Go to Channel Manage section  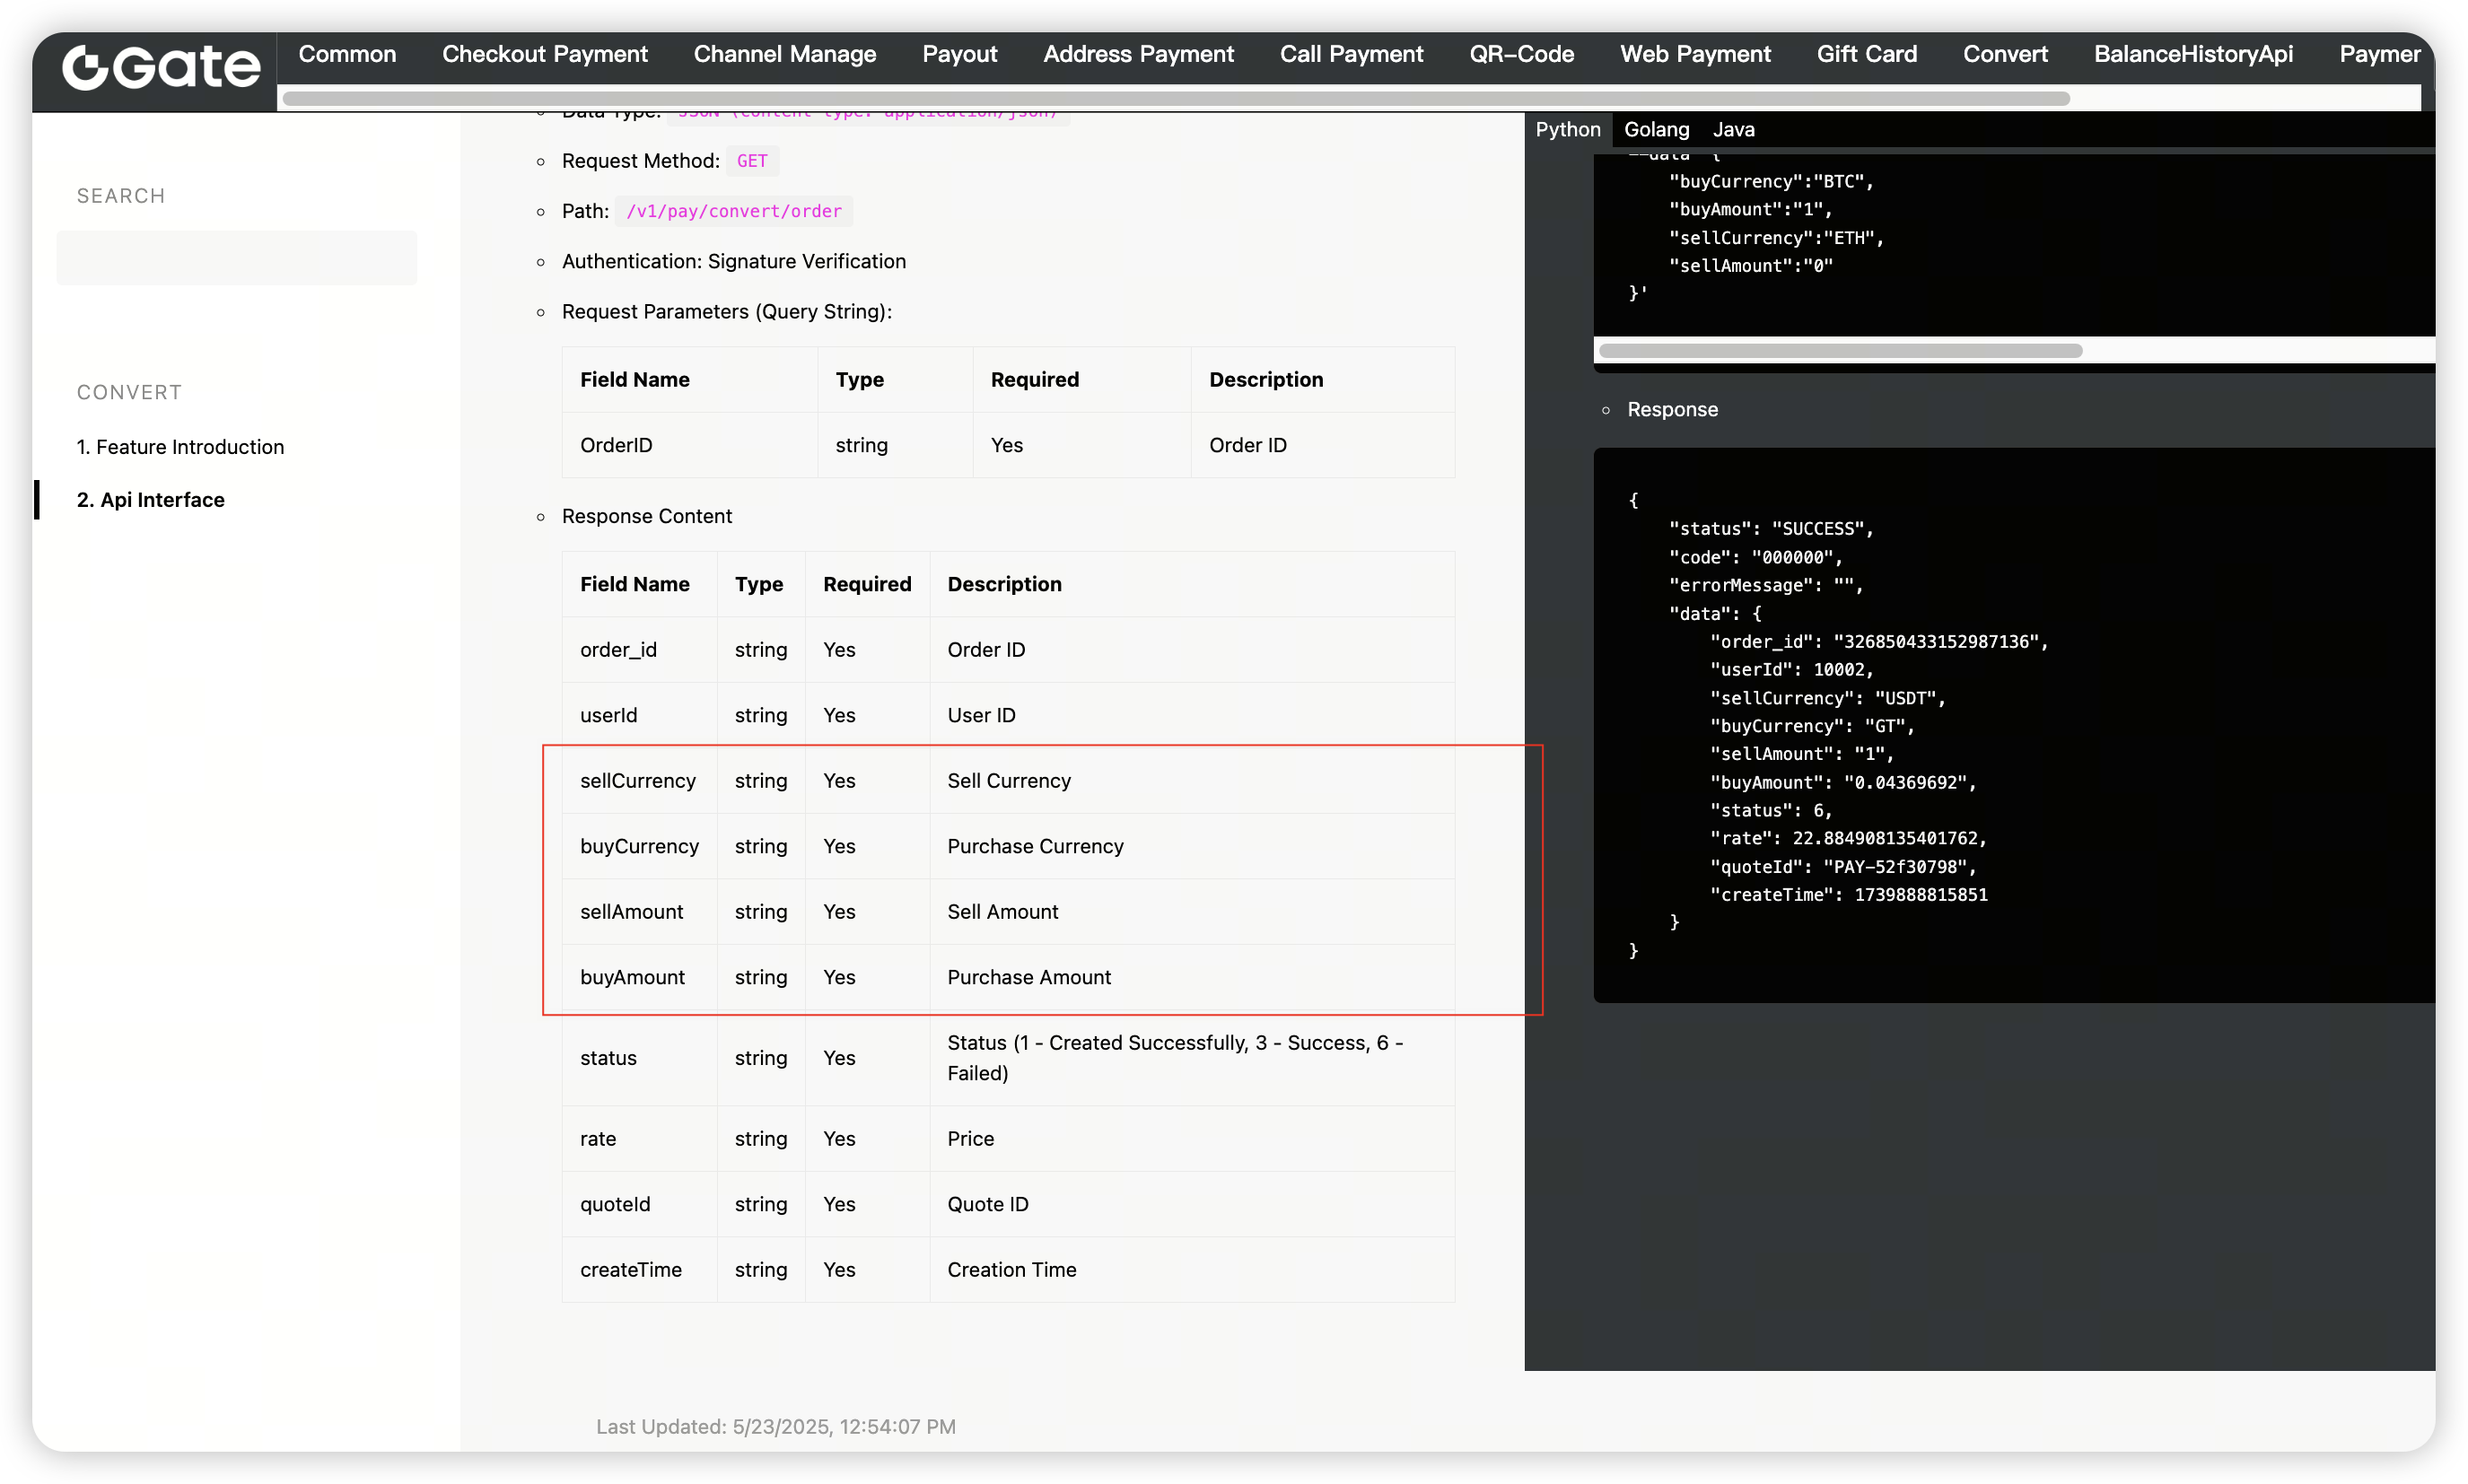784,54
